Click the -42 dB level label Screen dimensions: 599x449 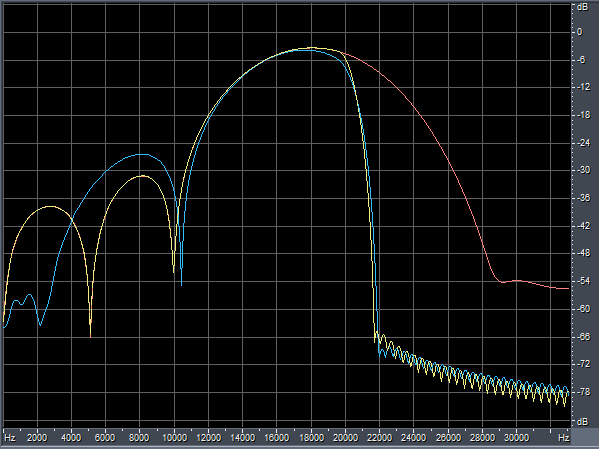[x=583, y=226]
